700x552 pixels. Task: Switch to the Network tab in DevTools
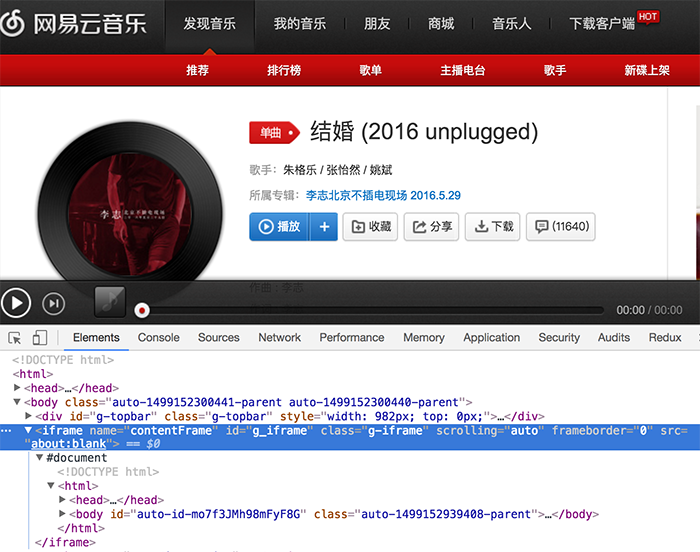tap(279, 338)
